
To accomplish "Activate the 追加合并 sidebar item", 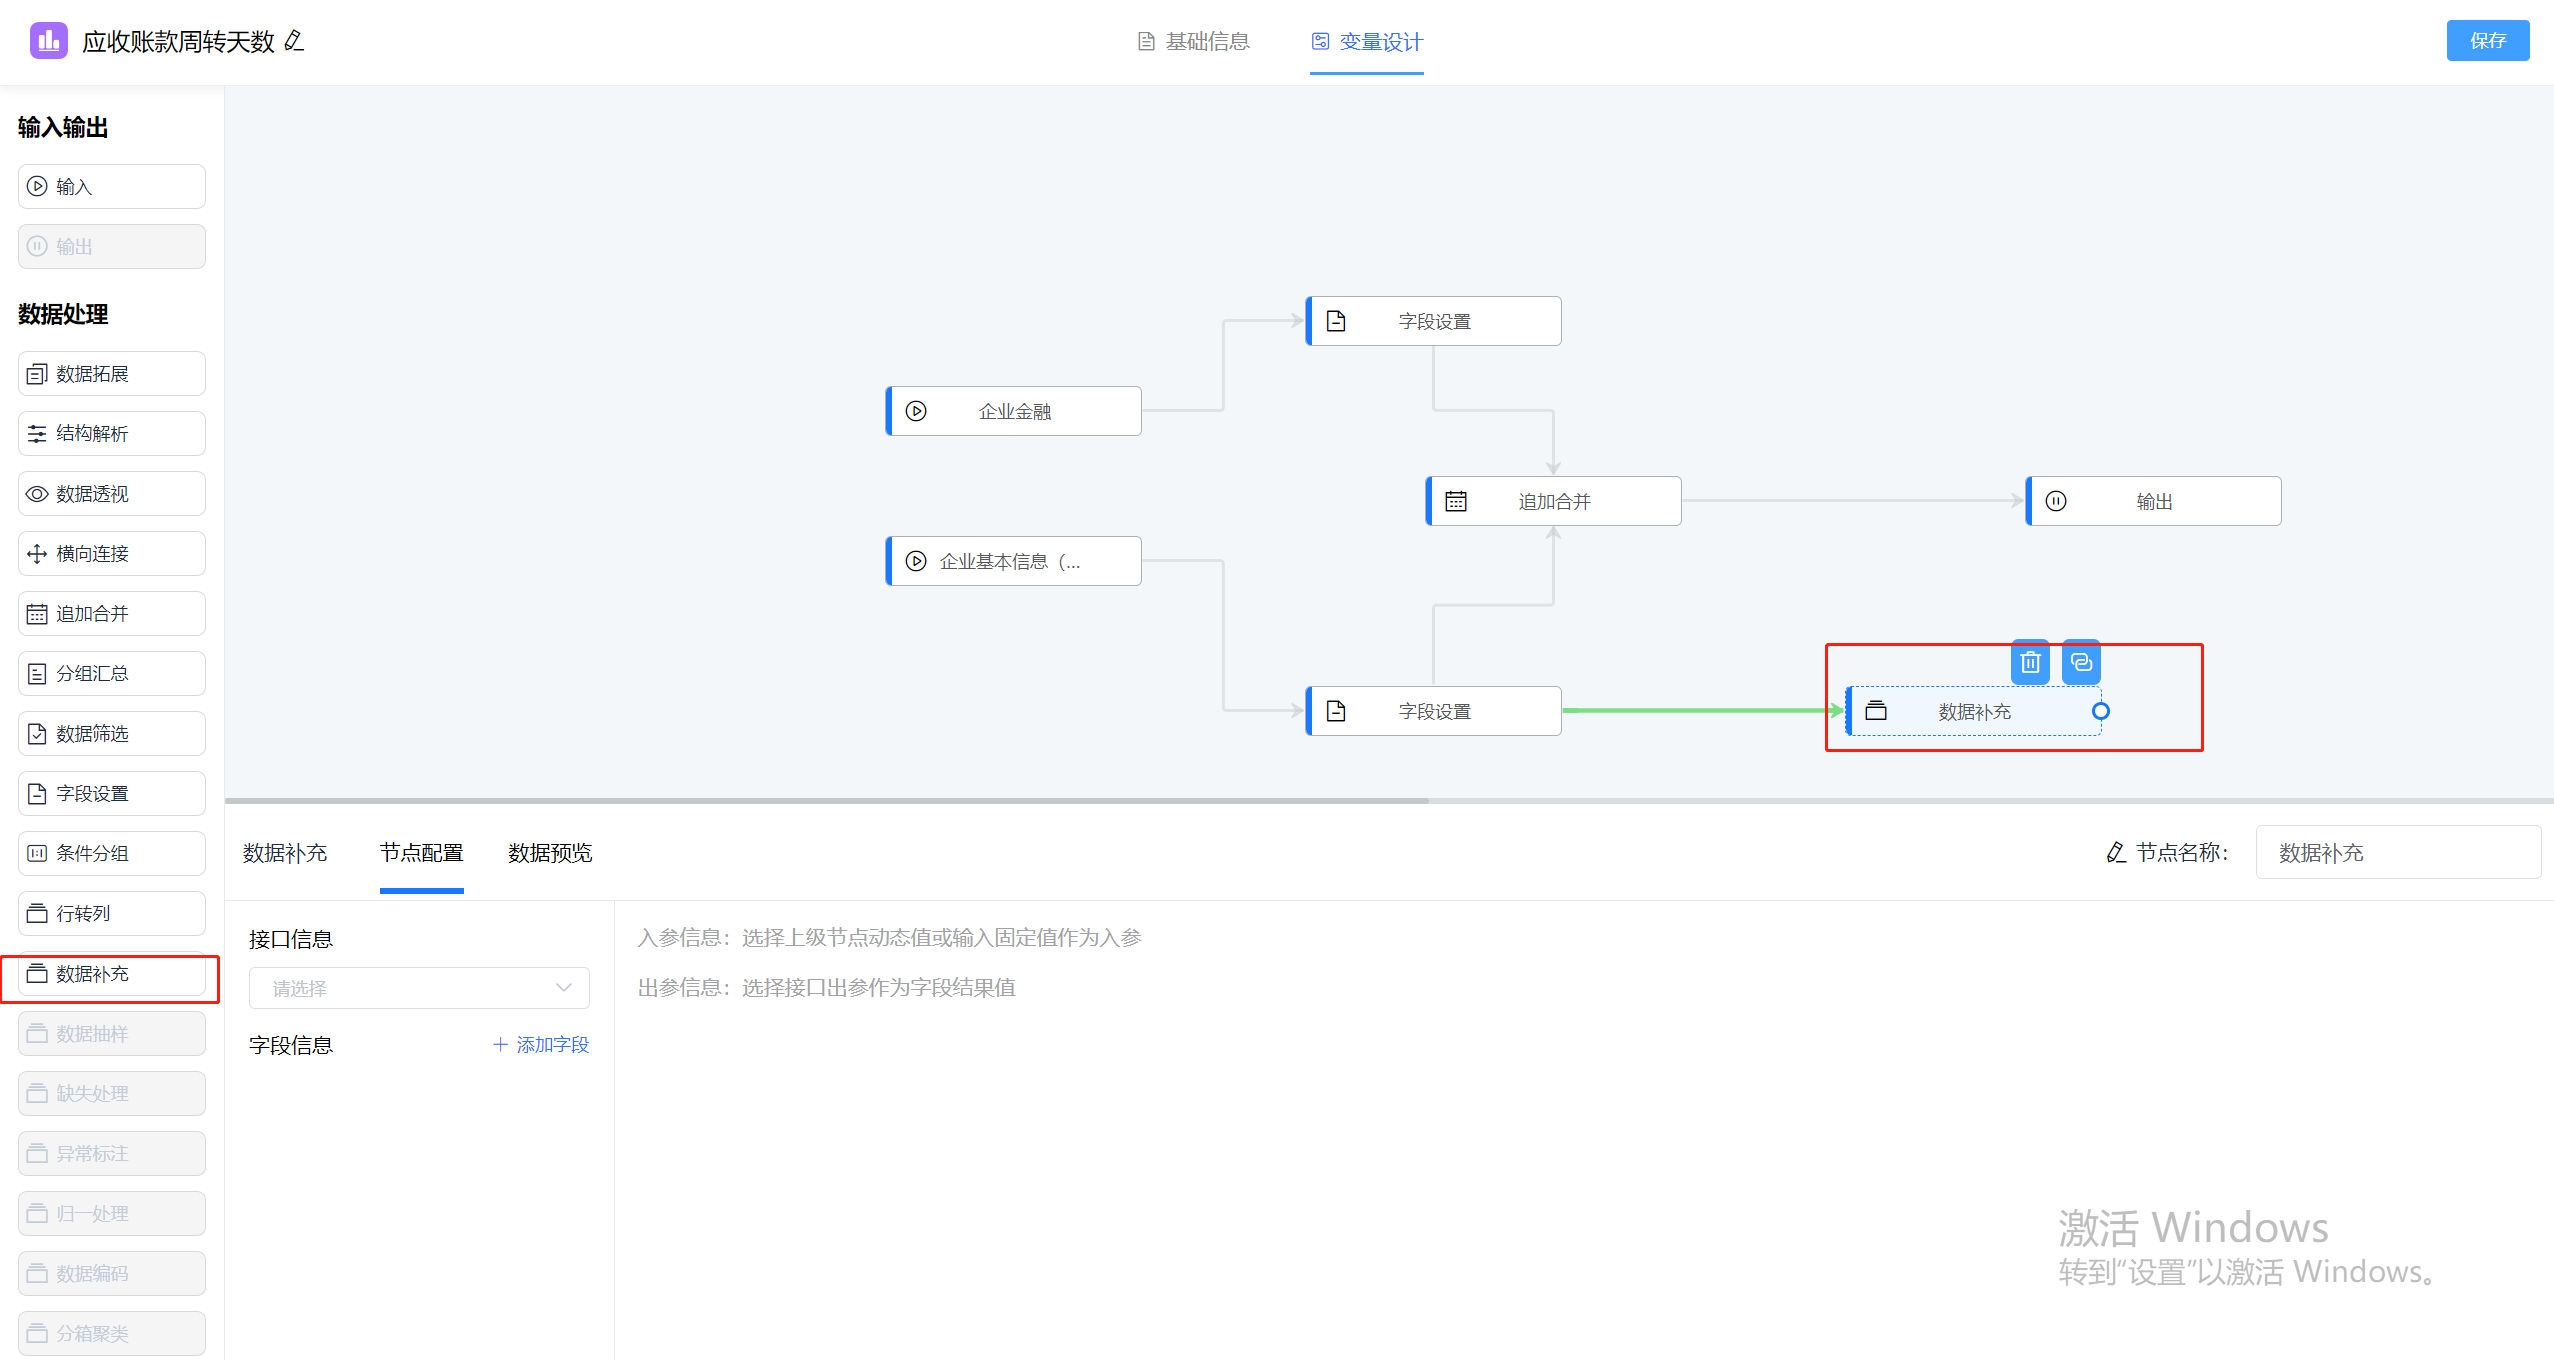I will click(x=110, y=613).
